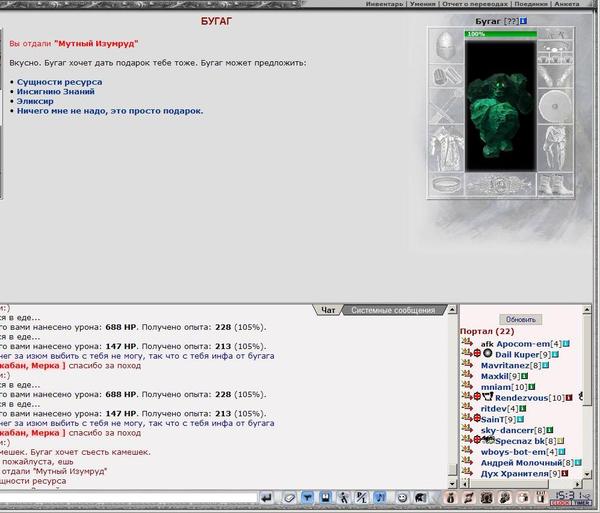Click player list scroll-up arrow

pos(587,309)
